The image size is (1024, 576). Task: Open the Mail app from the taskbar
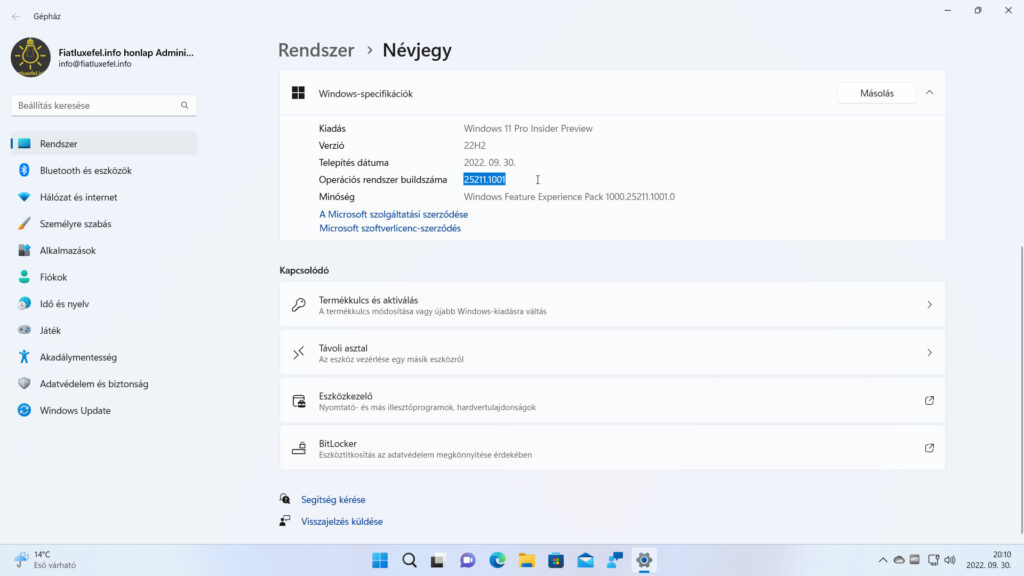585,560
